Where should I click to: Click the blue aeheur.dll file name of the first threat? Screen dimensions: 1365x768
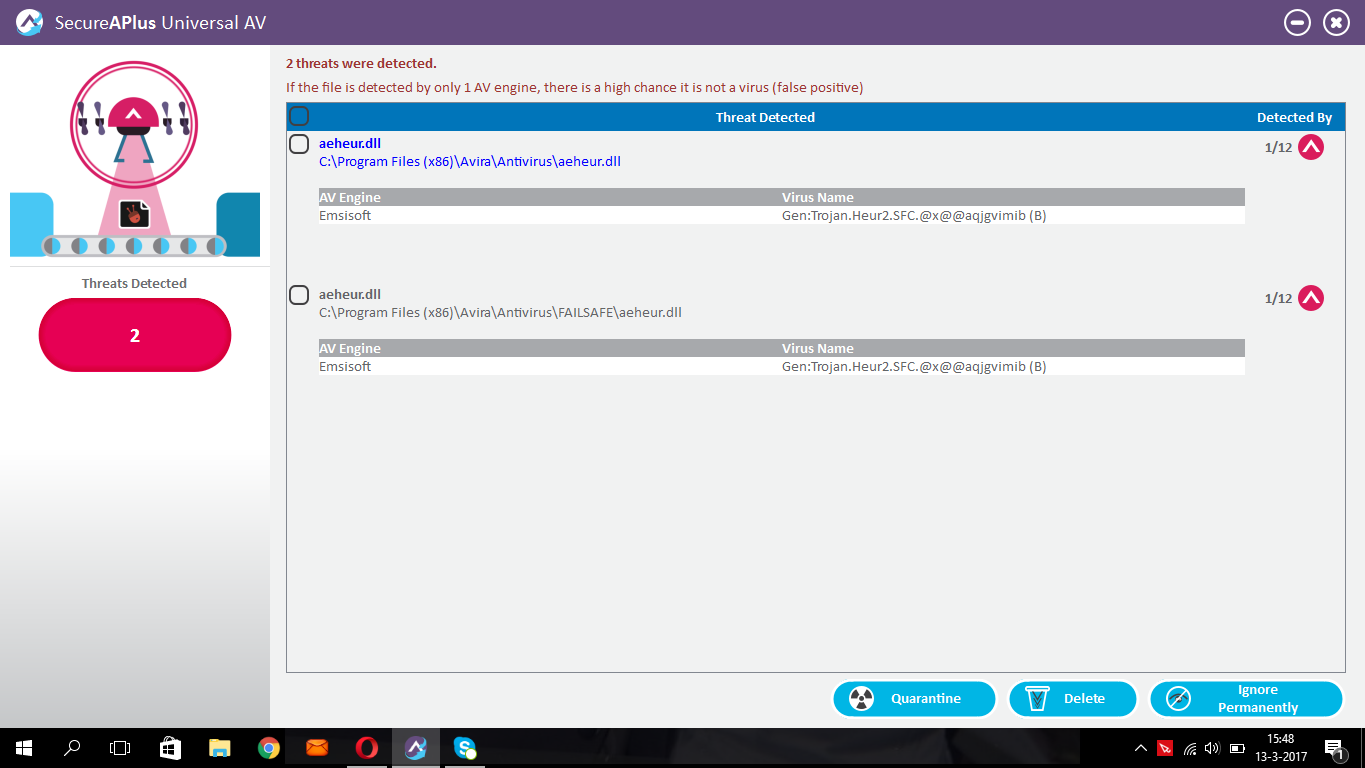pyautogui.click(x=350, y=144)
